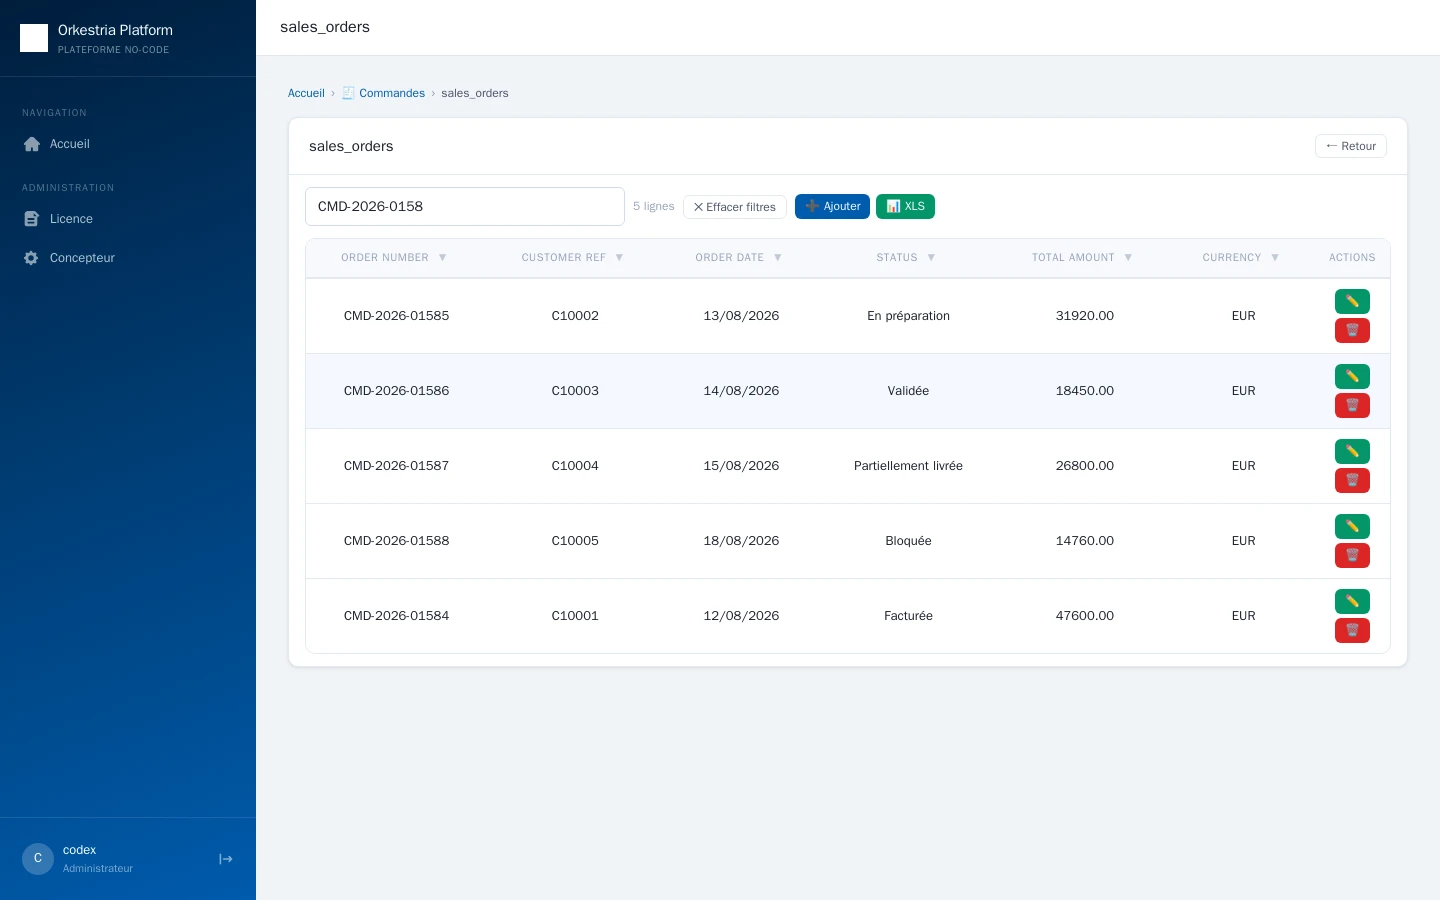Export table with the XLS button
1440x900 pixels.
tap(905, 206)
